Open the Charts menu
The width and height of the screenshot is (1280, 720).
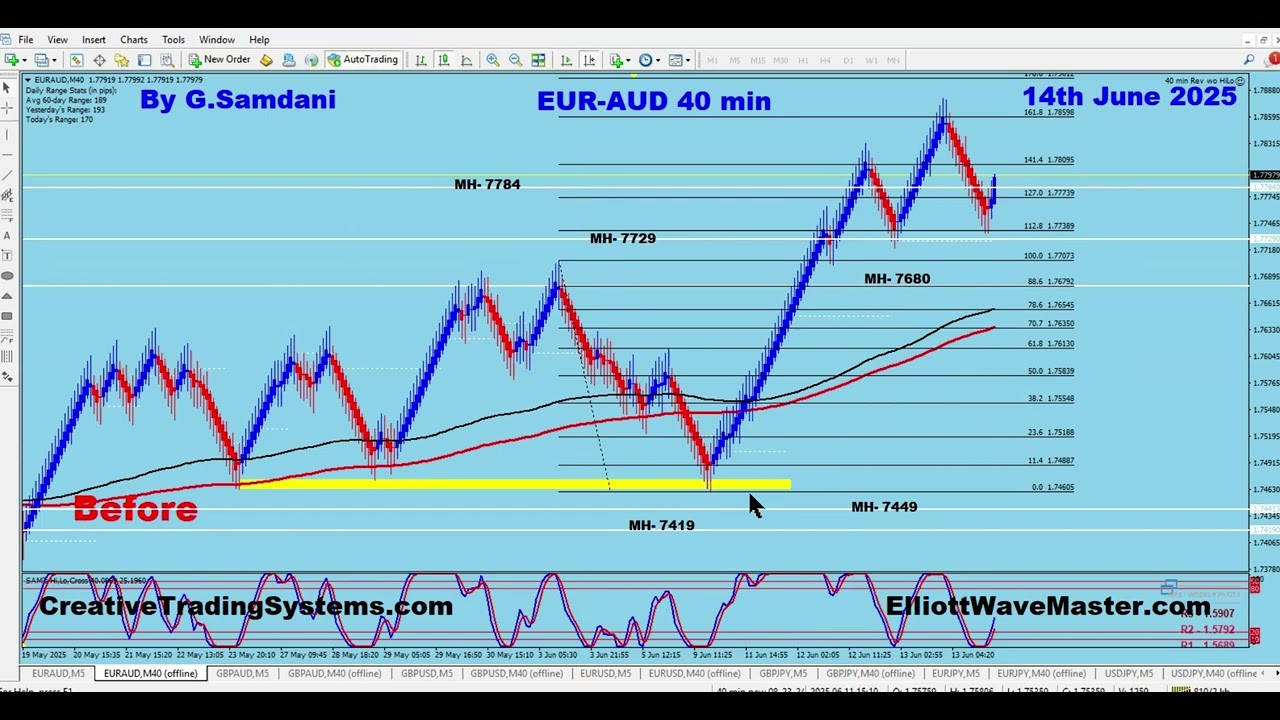click(134, 40)
